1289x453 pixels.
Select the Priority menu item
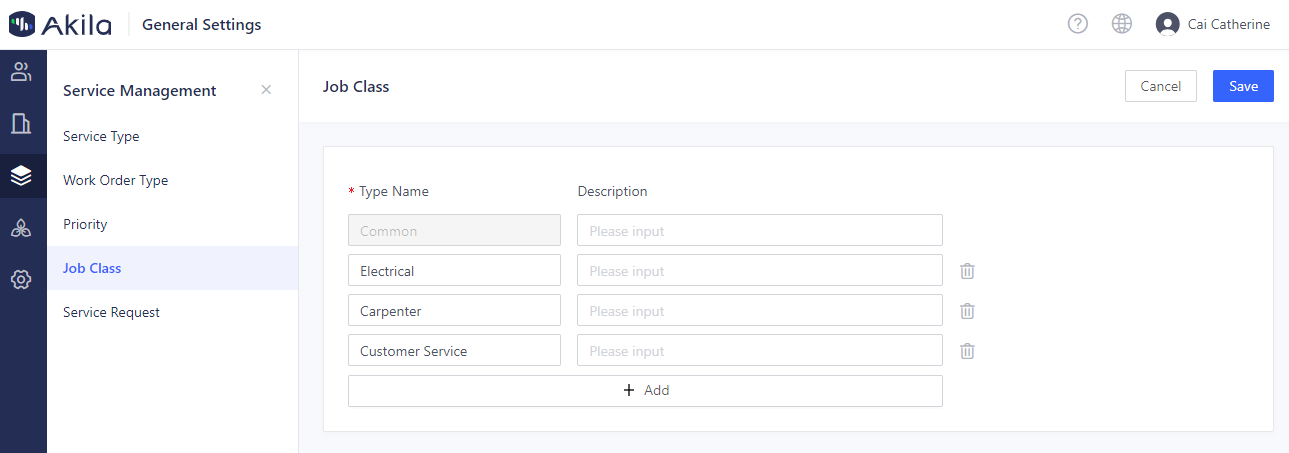point(172,224)
